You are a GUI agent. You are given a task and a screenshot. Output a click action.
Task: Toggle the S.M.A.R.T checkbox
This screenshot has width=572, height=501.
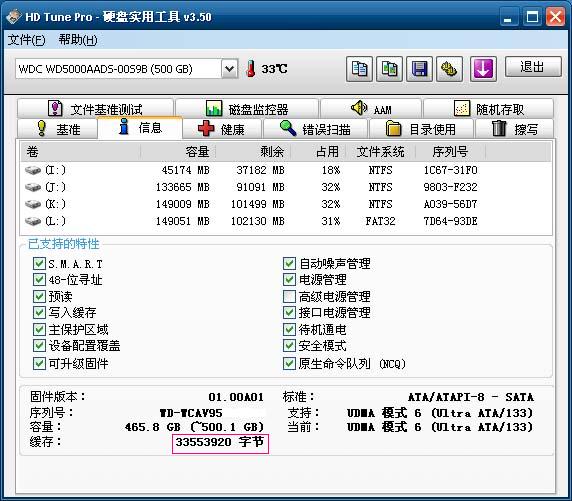39,263
